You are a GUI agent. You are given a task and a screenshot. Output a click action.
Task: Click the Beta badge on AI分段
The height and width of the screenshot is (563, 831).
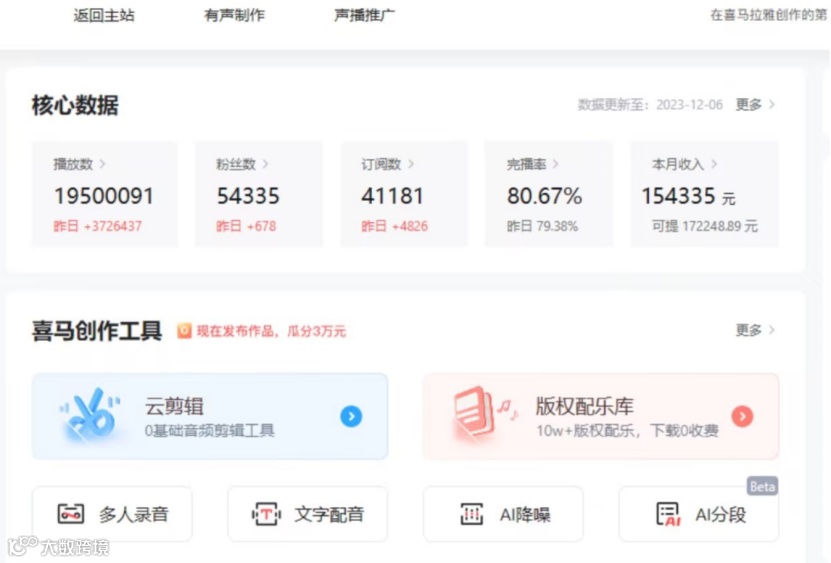762,486
